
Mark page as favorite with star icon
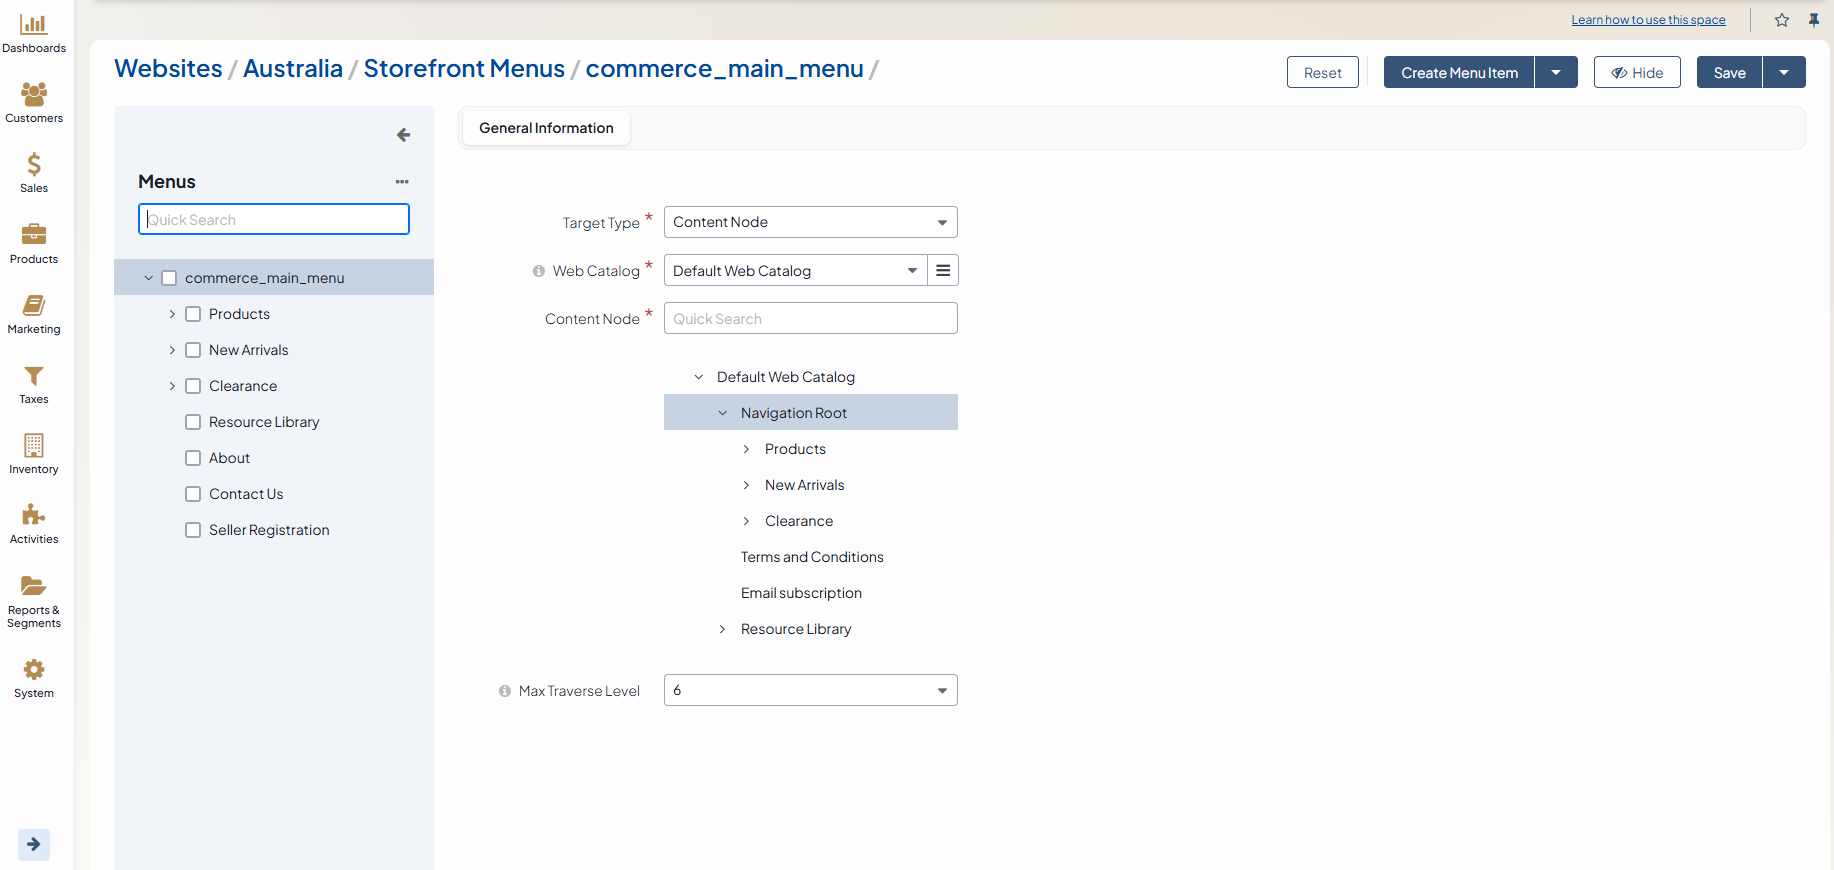(x=1782, y=20)
